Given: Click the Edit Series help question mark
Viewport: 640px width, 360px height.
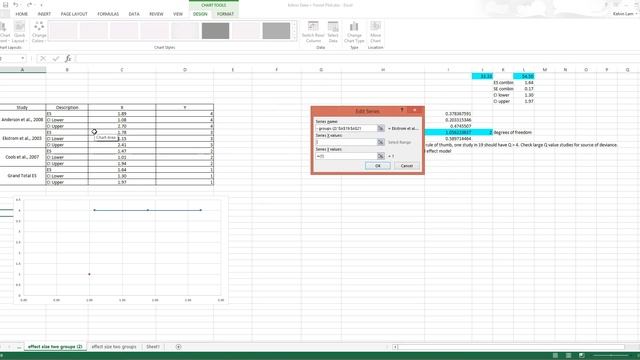Looking at the screenshot, I should [402, 110].
